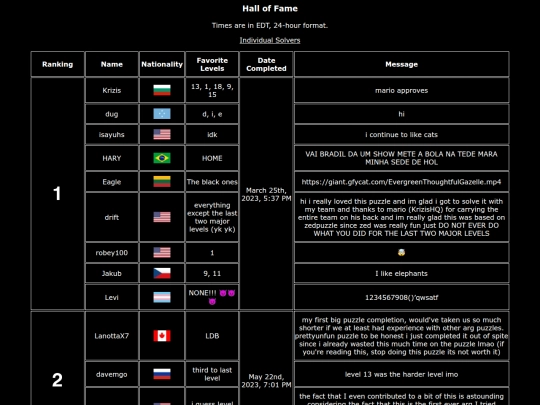Click the trans pride flag beside Levi
This screenshot has width=540, height=405.
click(162, 297)
